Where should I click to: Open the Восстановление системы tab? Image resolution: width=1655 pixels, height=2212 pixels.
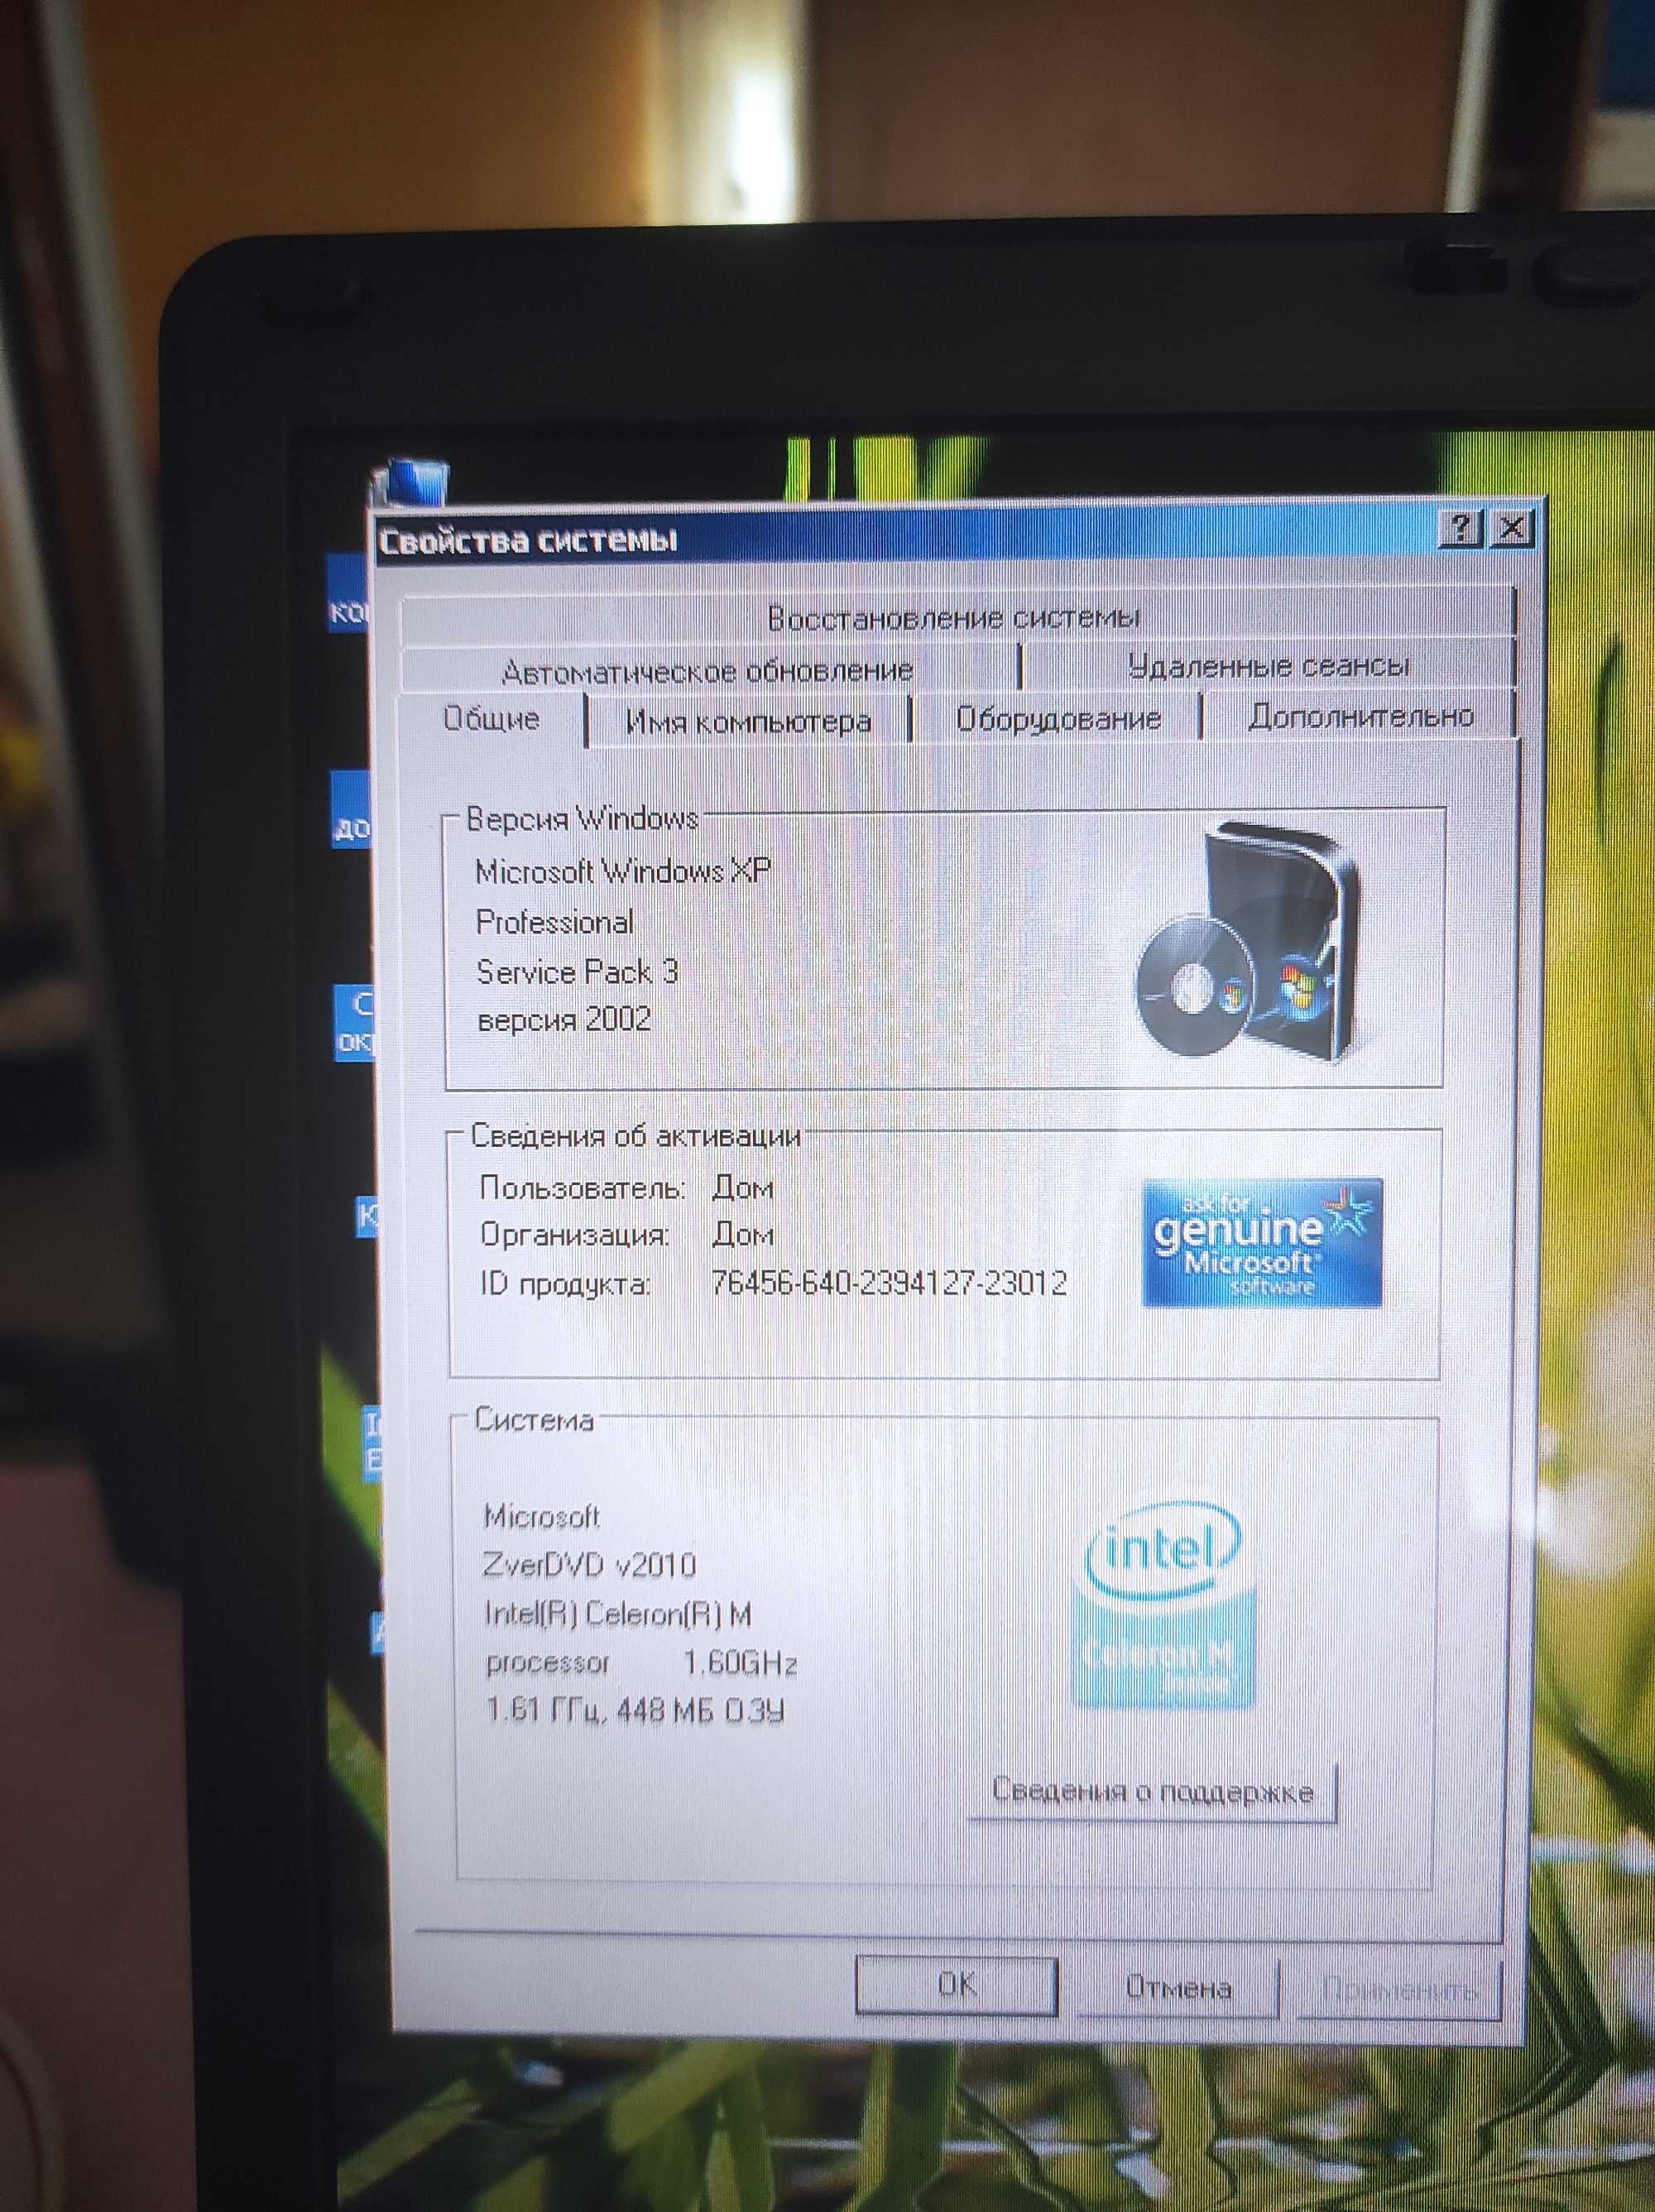[955, 618]
